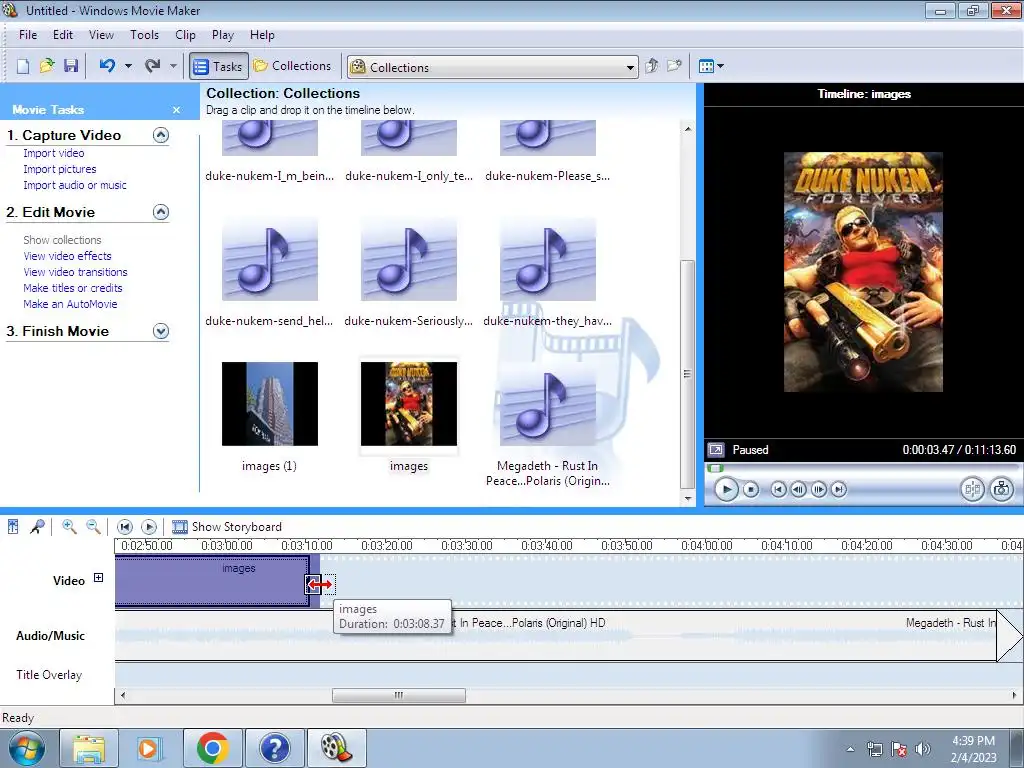Click the Split Clip icon
The height and width of the screenshot is (768, 1024).
coord(972,489)
